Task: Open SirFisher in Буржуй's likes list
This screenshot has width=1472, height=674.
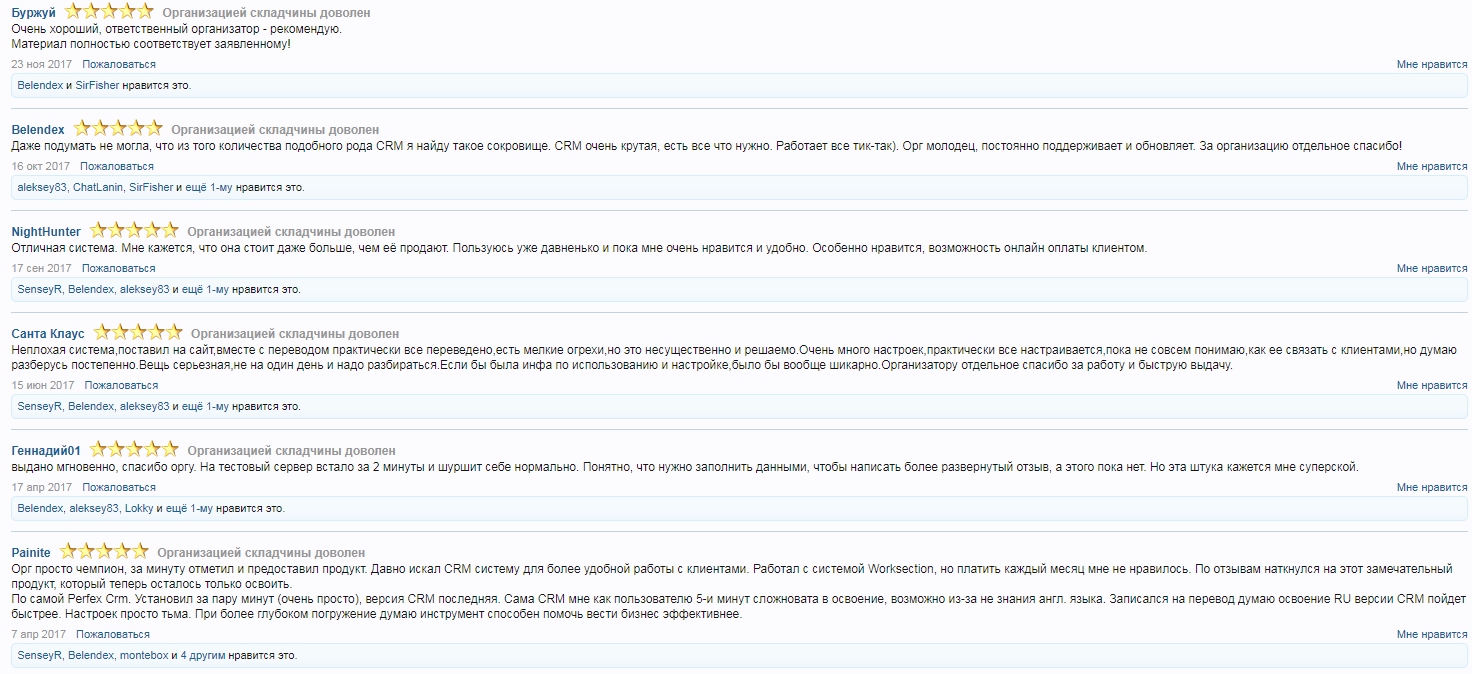Action: 97,85
